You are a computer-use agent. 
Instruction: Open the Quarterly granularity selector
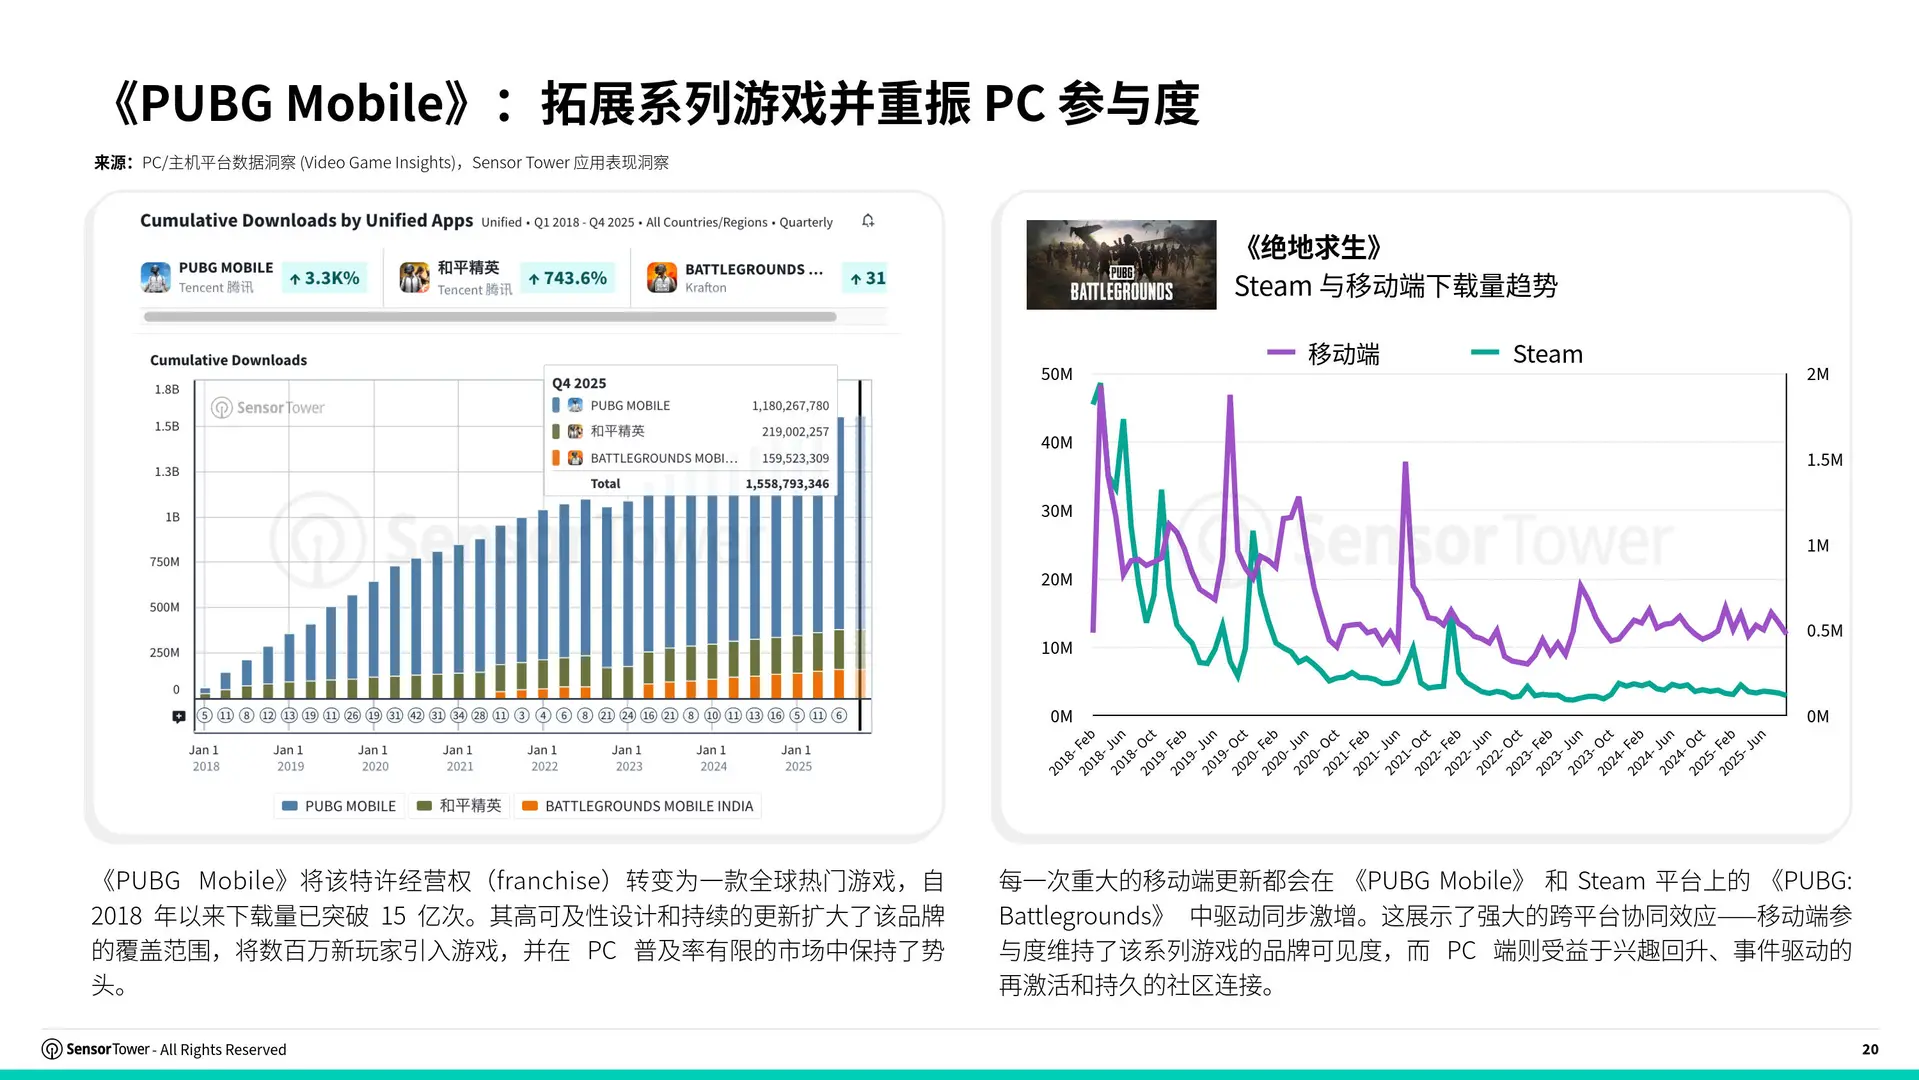click(806, 222)
